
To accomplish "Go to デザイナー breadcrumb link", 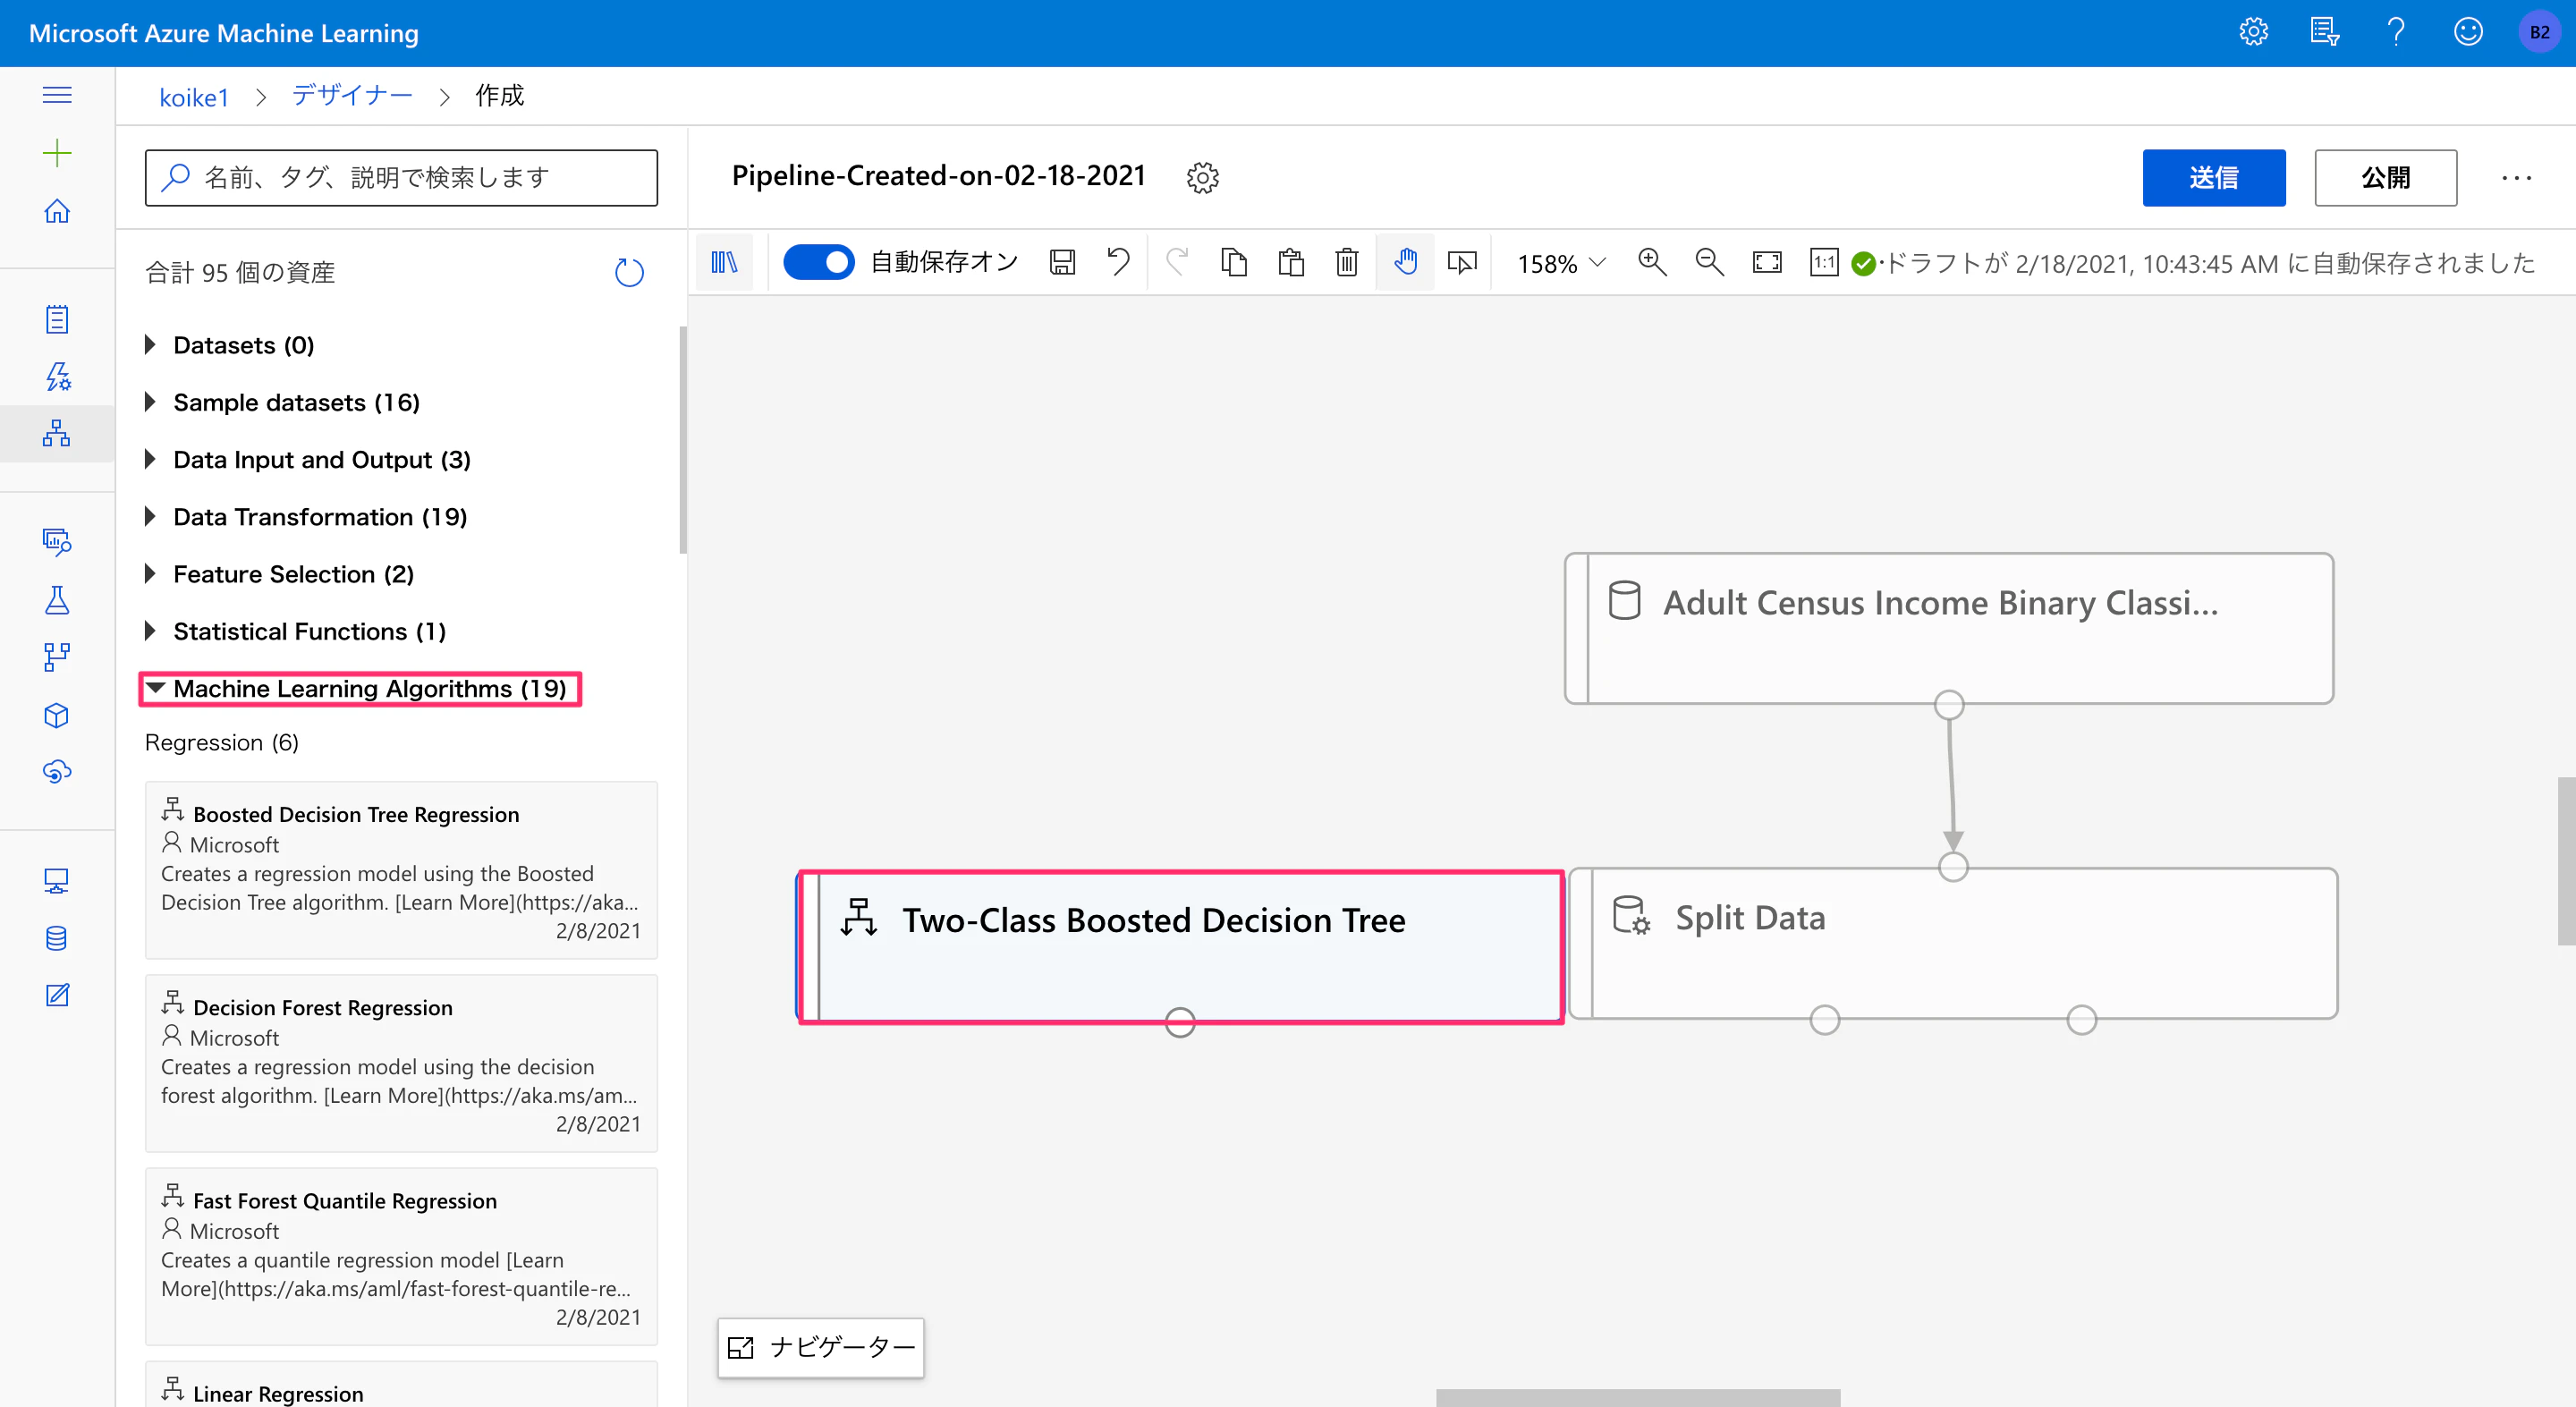I will coord(352,96).
